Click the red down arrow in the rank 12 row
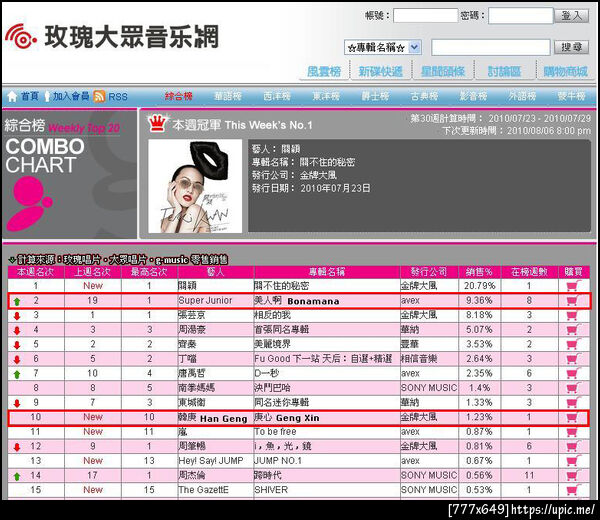This screenshot has width=600, height=520. click(x=17, y=447)
